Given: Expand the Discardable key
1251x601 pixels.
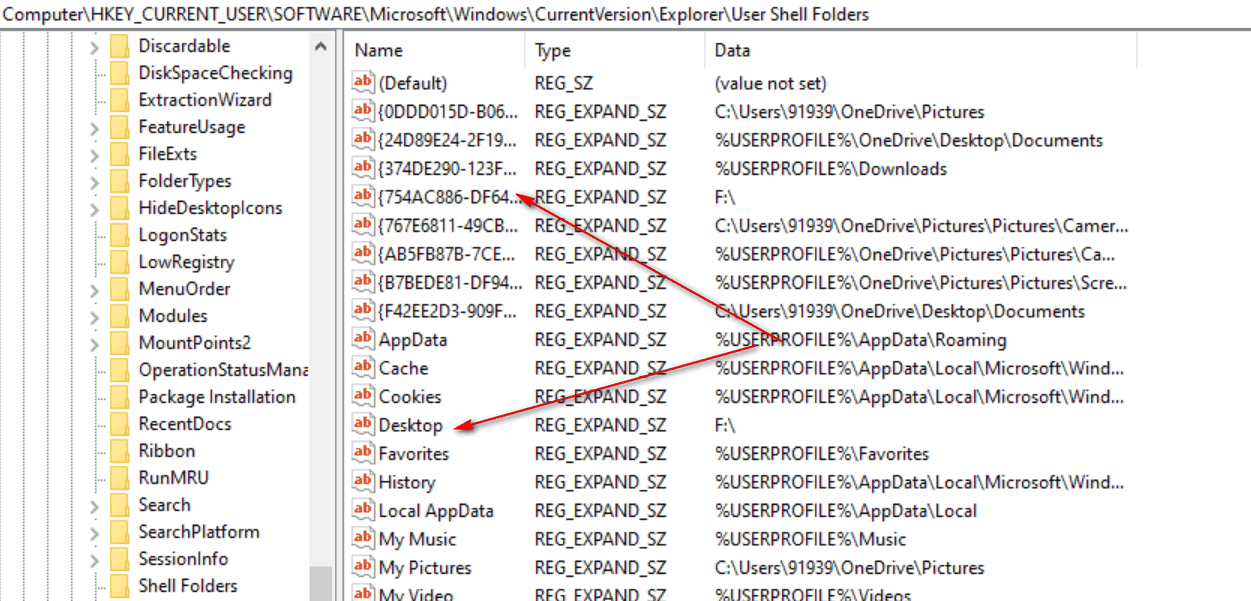Looking at the screenshot, I should [94, 46].
